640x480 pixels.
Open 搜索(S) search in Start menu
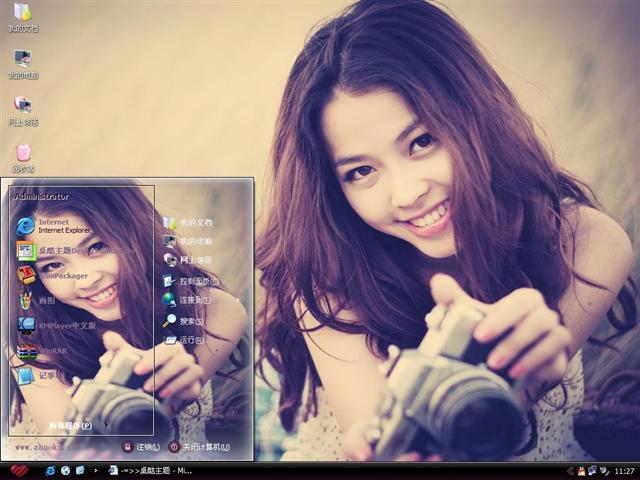[x=183, y=321]
